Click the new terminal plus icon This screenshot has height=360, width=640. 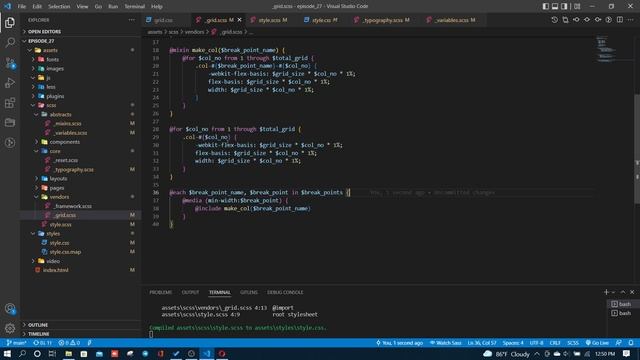606,292
